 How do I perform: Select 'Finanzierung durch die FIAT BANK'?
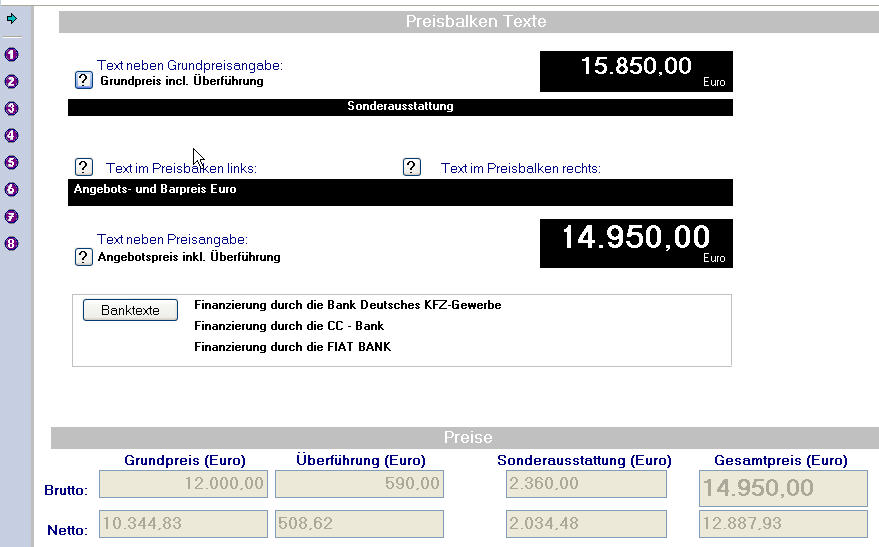(x=293, y=347)
